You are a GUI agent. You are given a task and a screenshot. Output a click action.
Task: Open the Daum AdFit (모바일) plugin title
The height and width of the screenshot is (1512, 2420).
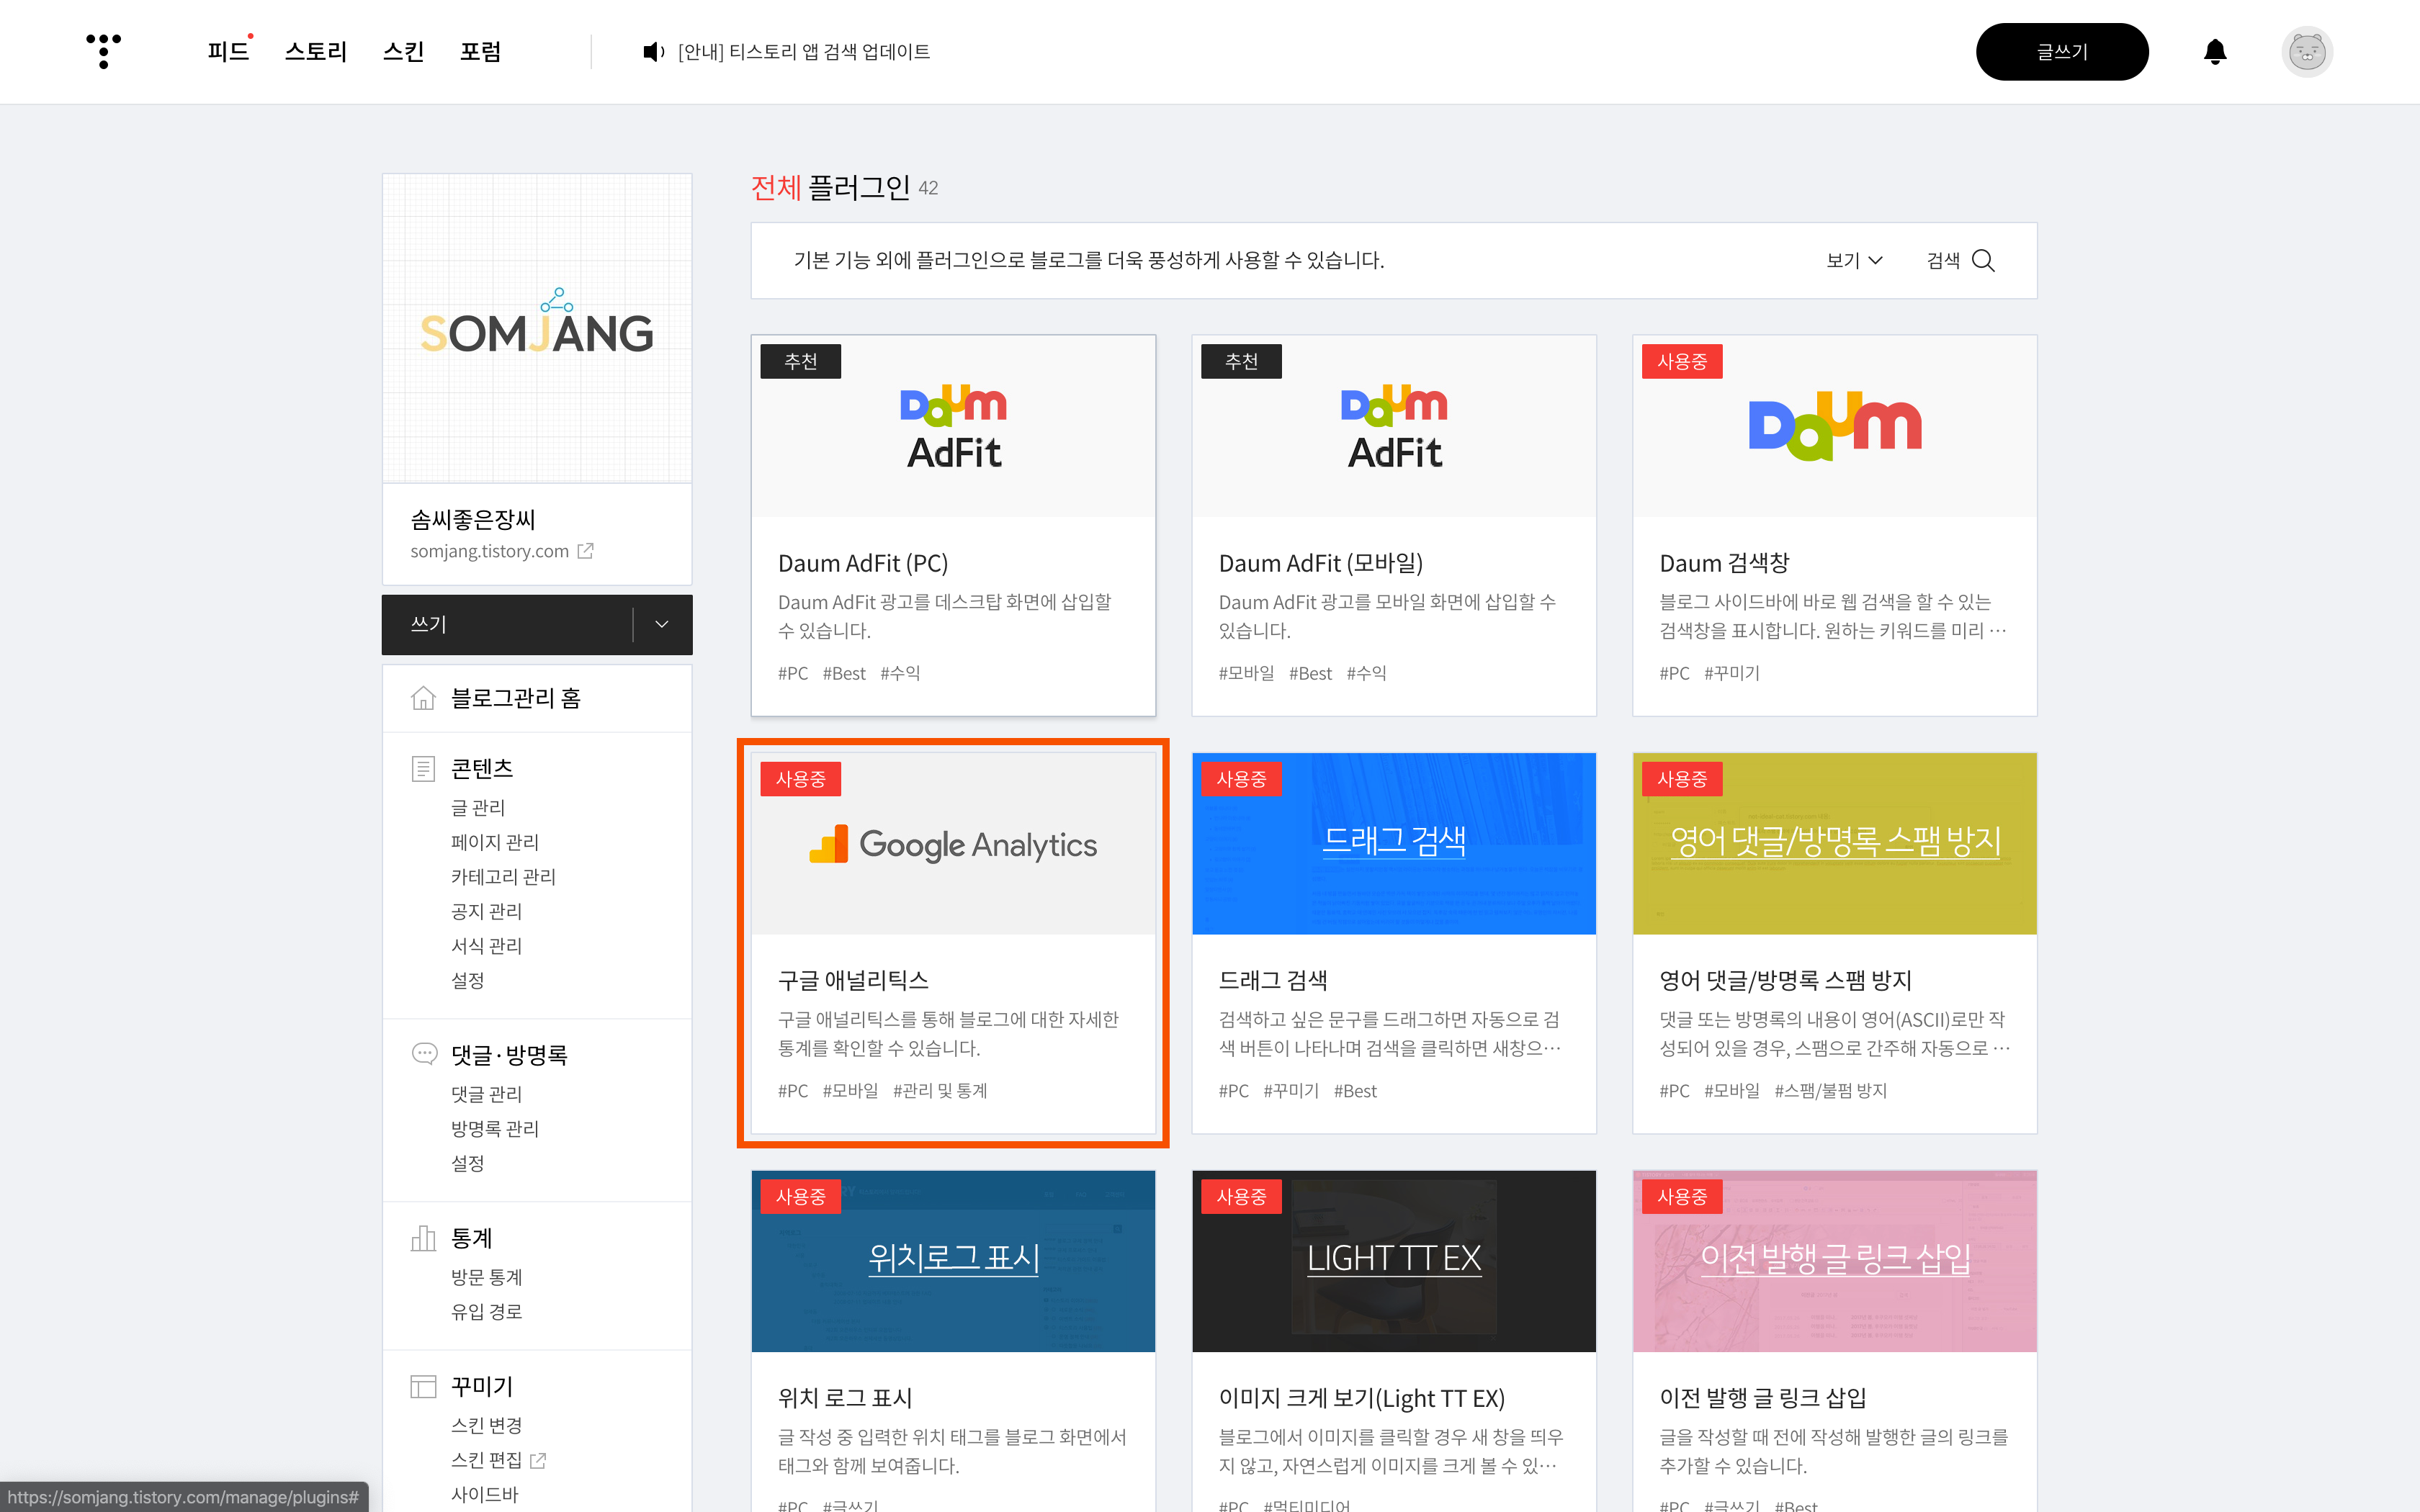pyautogui.click(x=1320, y=563)
